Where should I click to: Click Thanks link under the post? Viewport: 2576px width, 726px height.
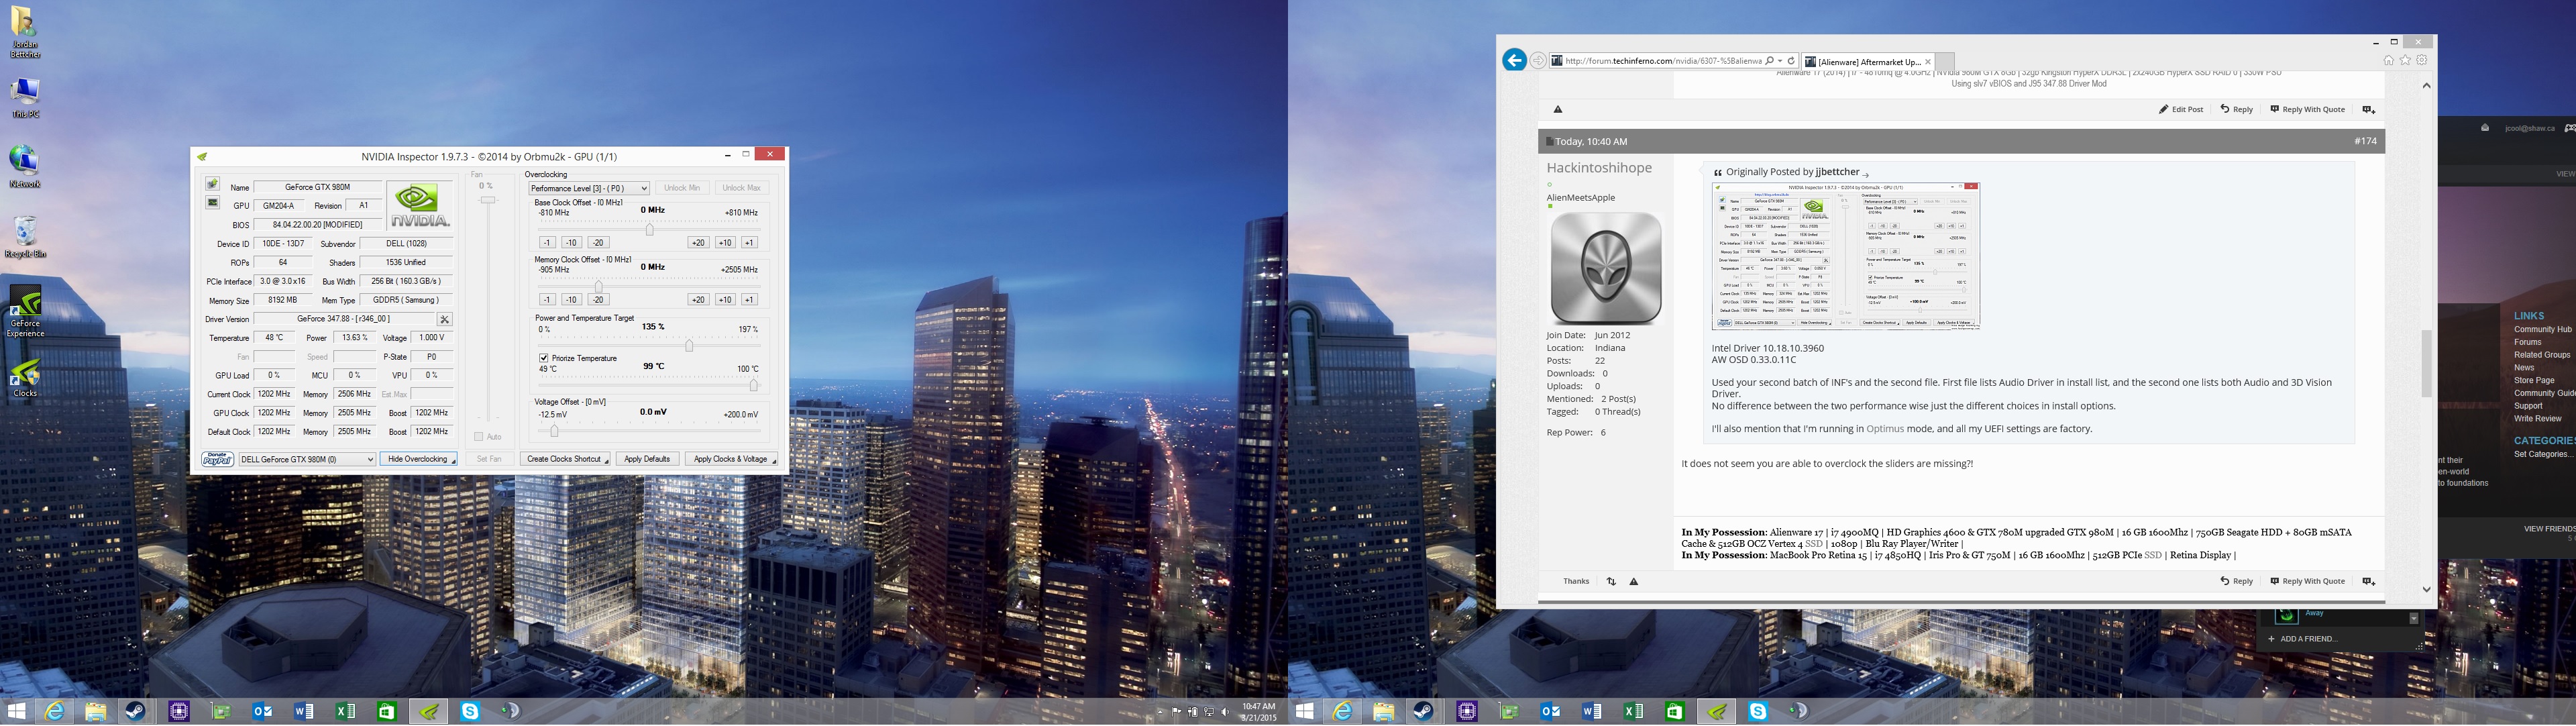point(1576,581)
